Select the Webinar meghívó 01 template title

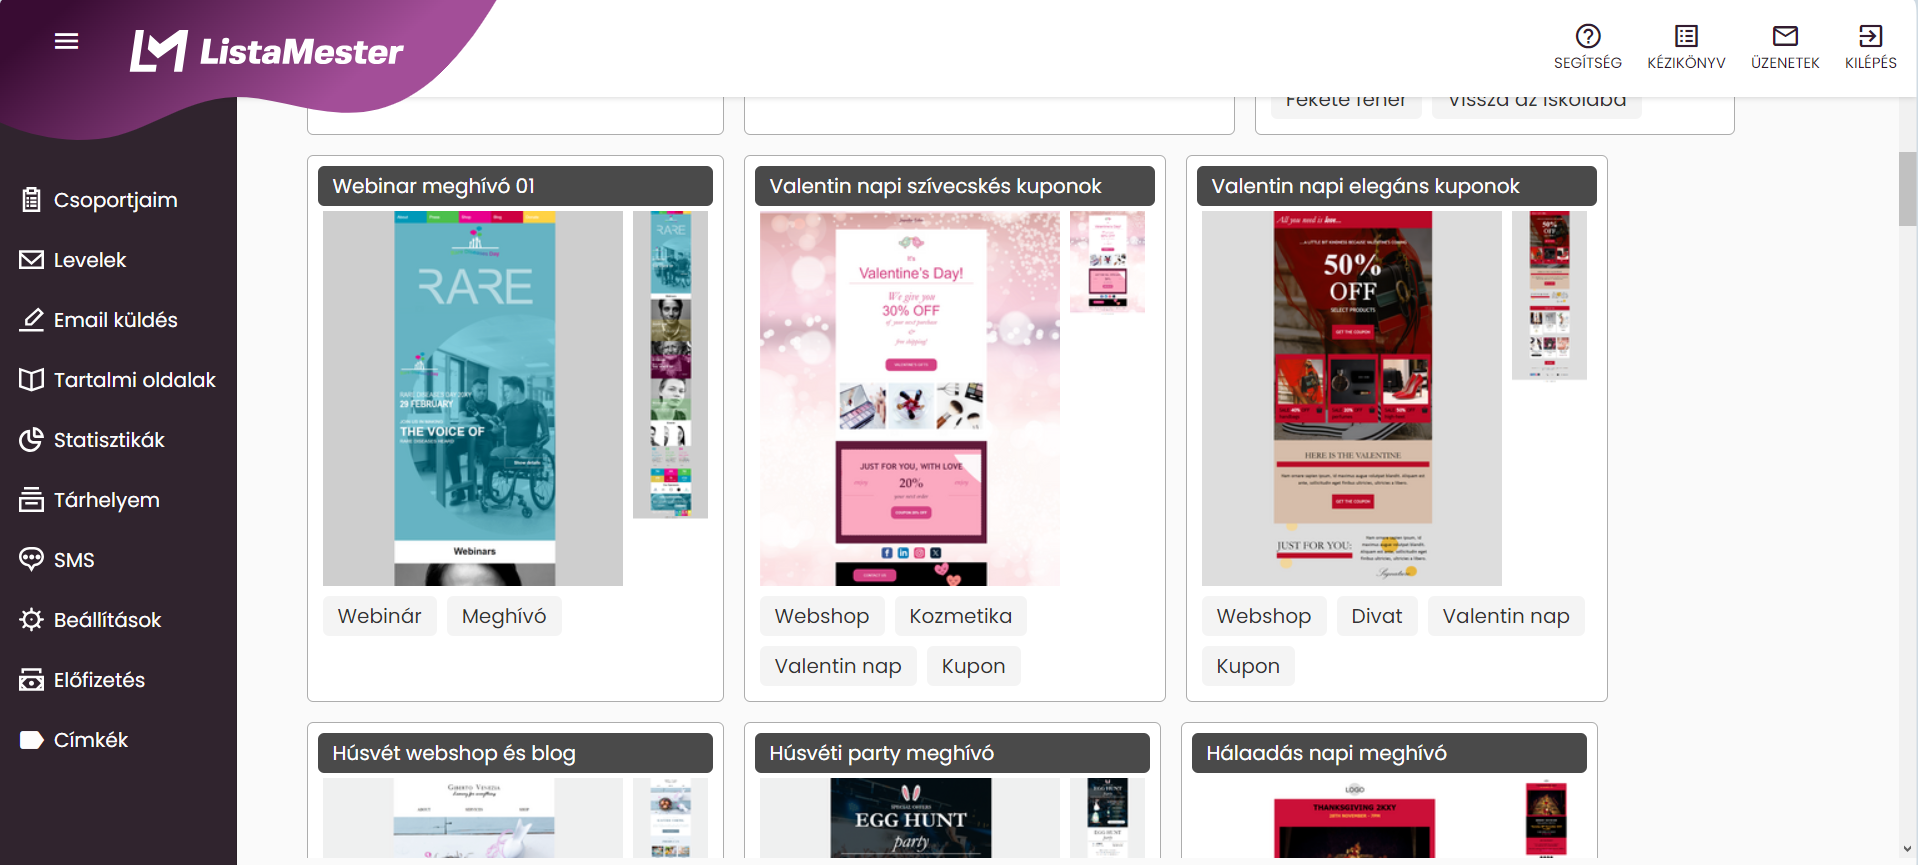pyautogui.click(x=515, y=186)
